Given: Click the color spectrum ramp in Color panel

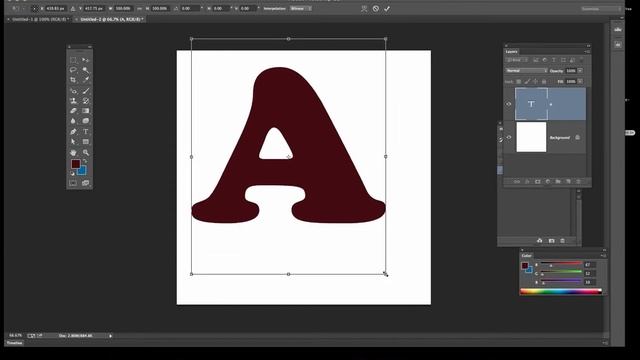Looking at the screenshot, I should click(x=561, y=291).
